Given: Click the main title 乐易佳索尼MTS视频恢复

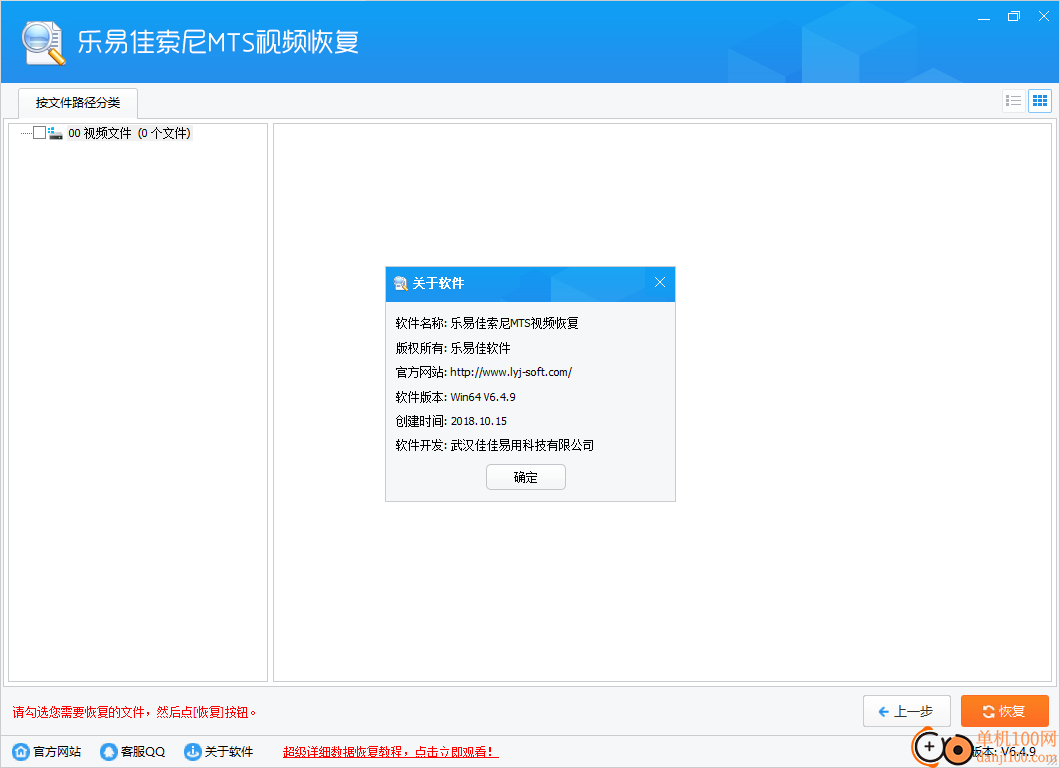Looking at the screenshot, I should click(218, 42).
